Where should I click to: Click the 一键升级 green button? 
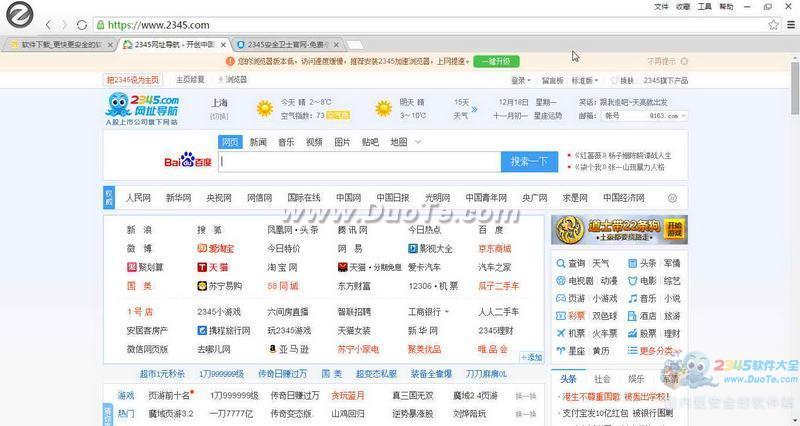(x=496, y=61)
